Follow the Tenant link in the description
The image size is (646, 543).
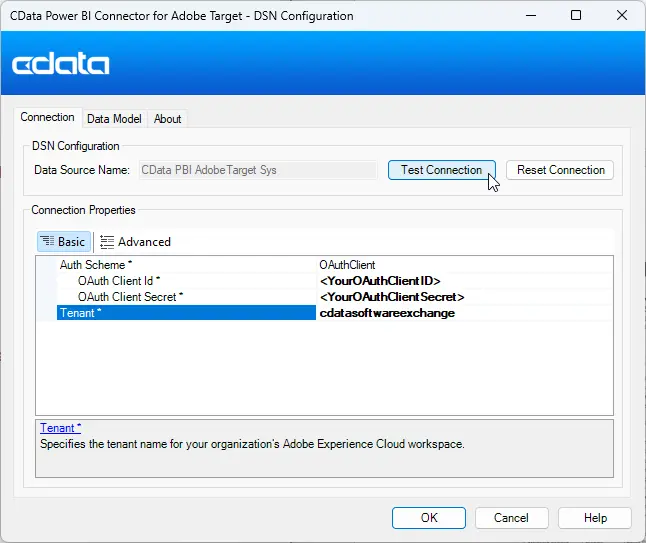[x=59, y=428]
